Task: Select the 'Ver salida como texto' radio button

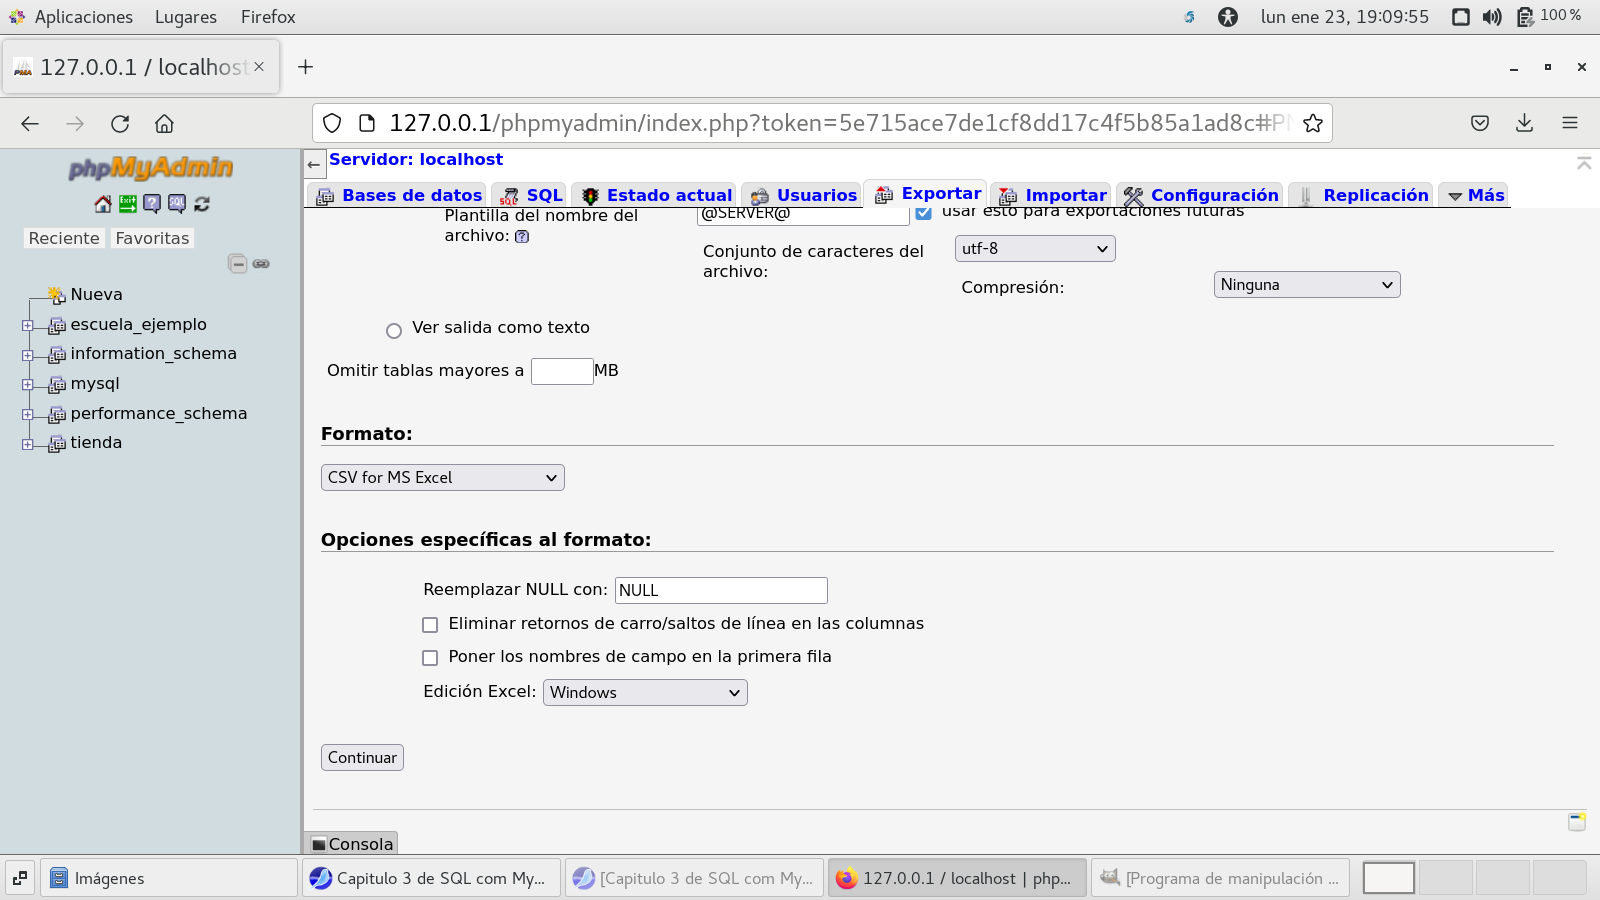Action: tap(394, 331)
